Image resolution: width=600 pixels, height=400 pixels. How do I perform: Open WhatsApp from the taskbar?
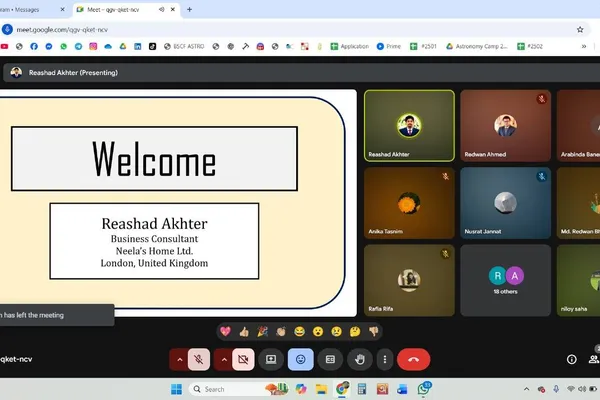point(424,389)
